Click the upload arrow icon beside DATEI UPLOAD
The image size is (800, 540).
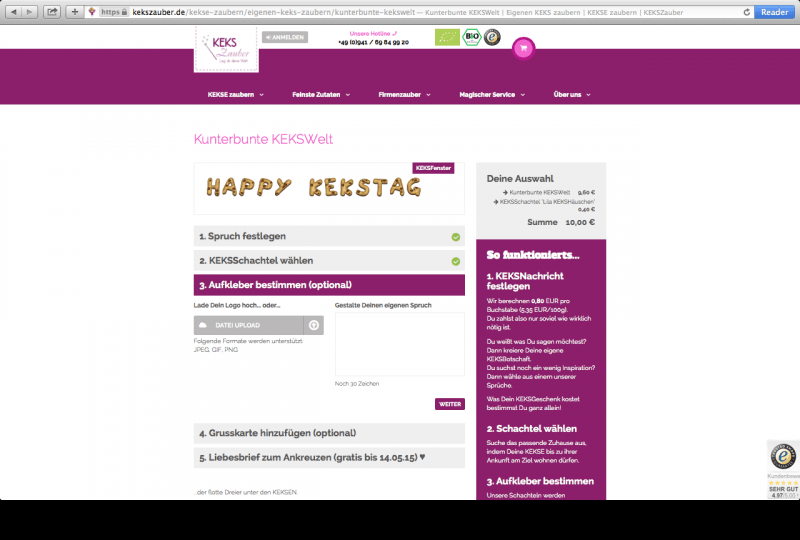(314, 325)
